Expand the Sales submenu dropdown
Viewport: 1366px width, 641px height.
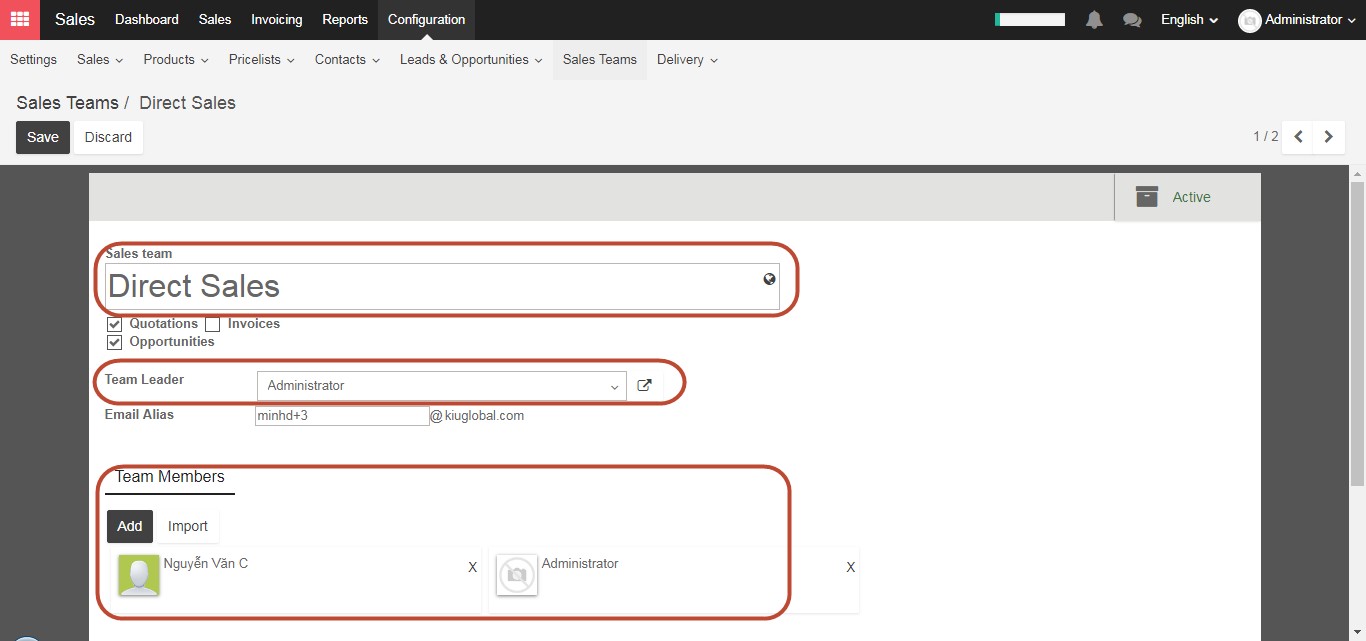coord(100,60)
